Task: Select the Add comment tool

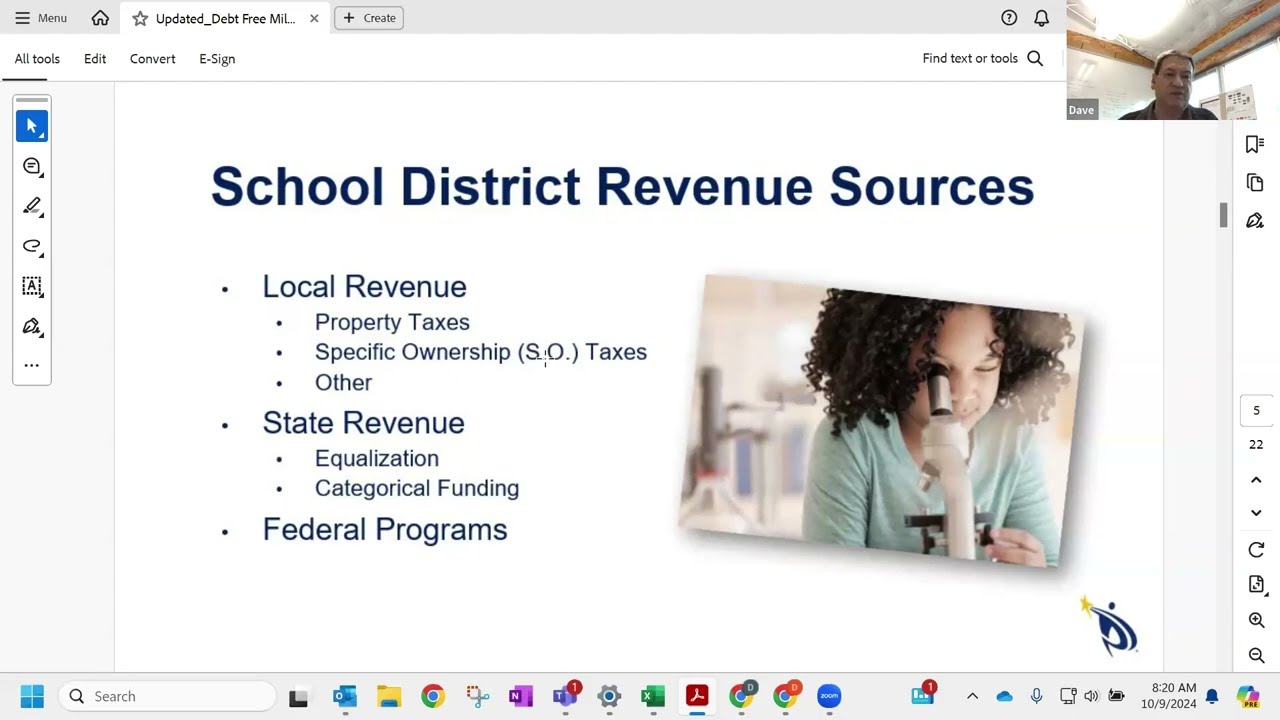Action: click(32, 166)
